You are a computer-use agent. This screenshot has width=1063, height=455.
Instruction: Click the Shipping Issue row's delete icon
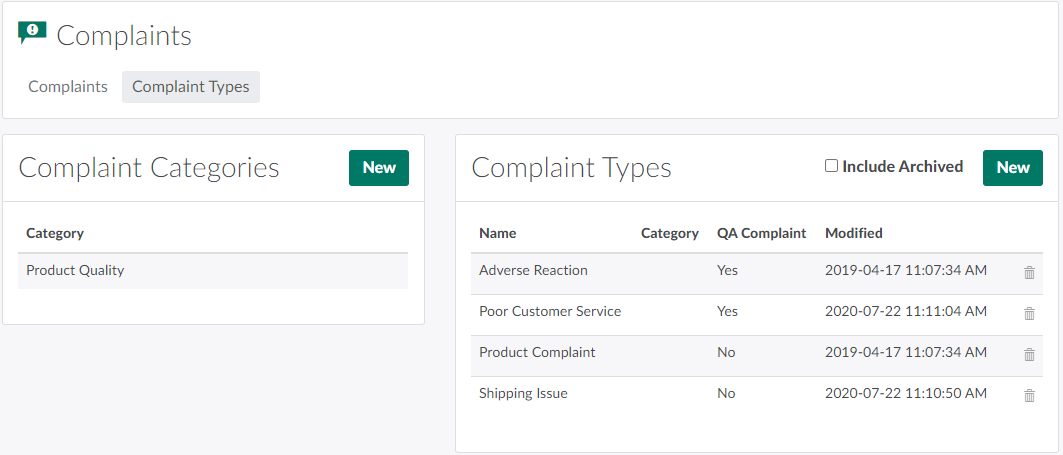1029,395
